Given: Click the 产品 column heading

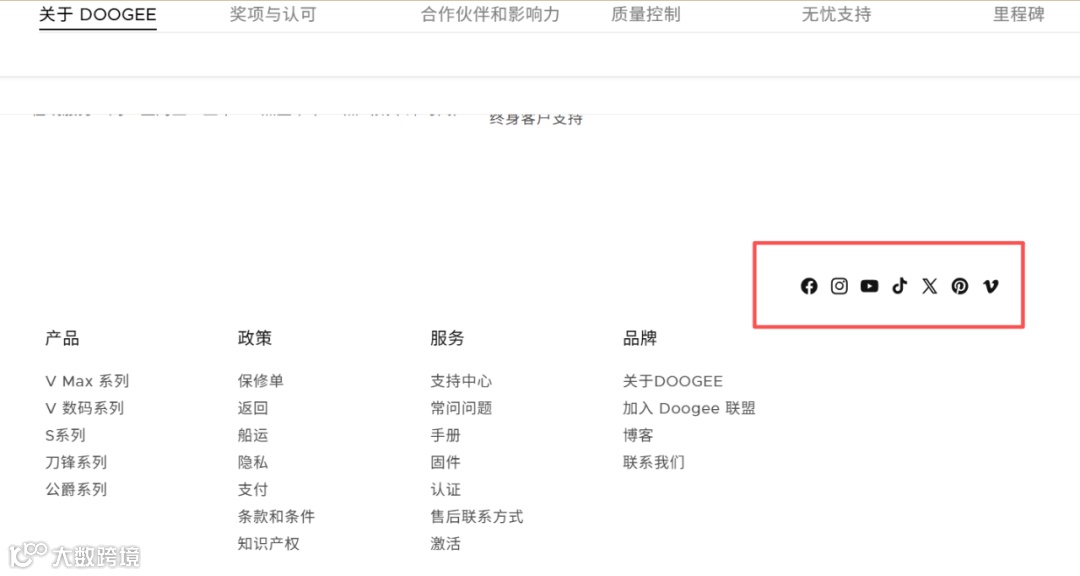Looking at the screenshot, I should (x=62, y=338).
